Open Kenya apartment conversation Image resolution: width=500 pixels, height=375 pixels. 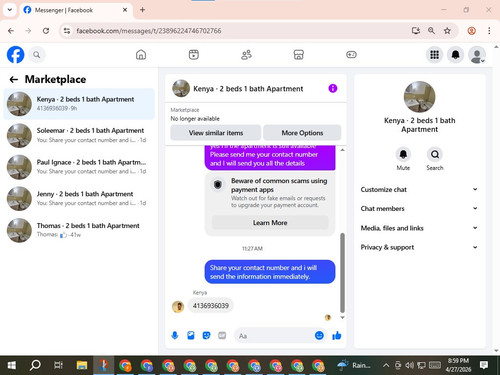(x=79, y=104)
